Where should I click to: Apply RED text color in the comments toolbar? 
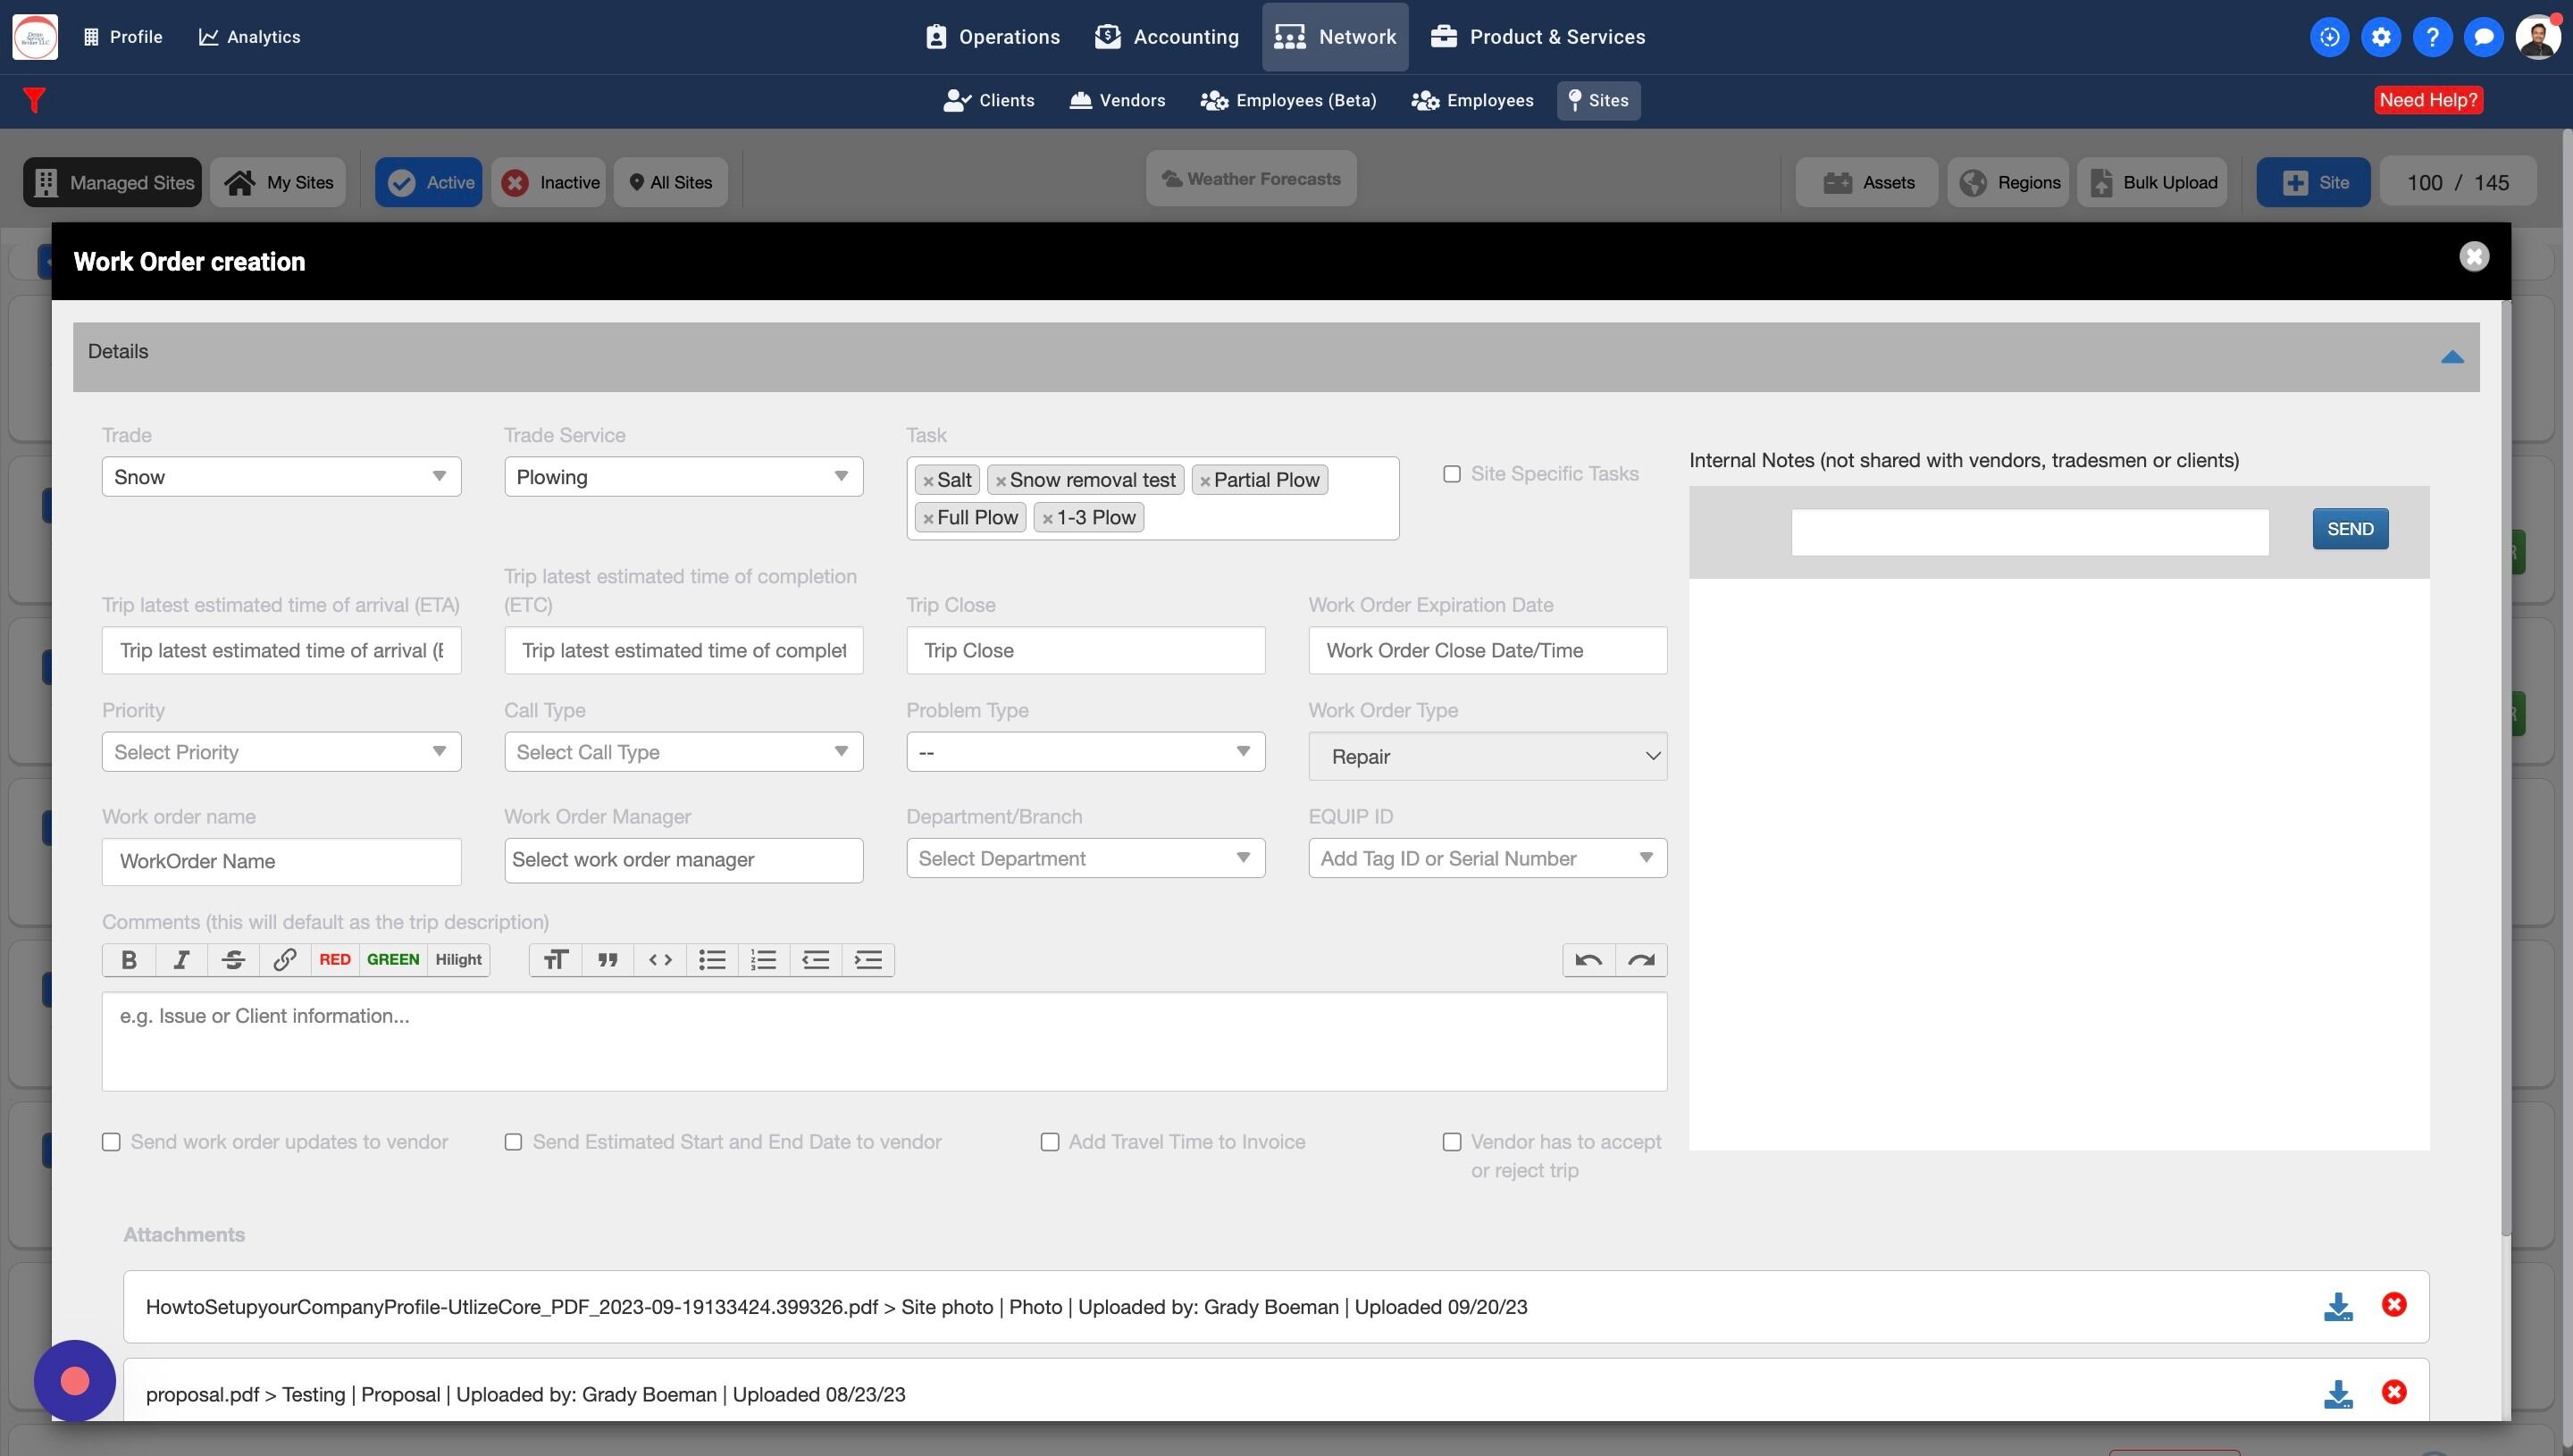click(335, 960)
